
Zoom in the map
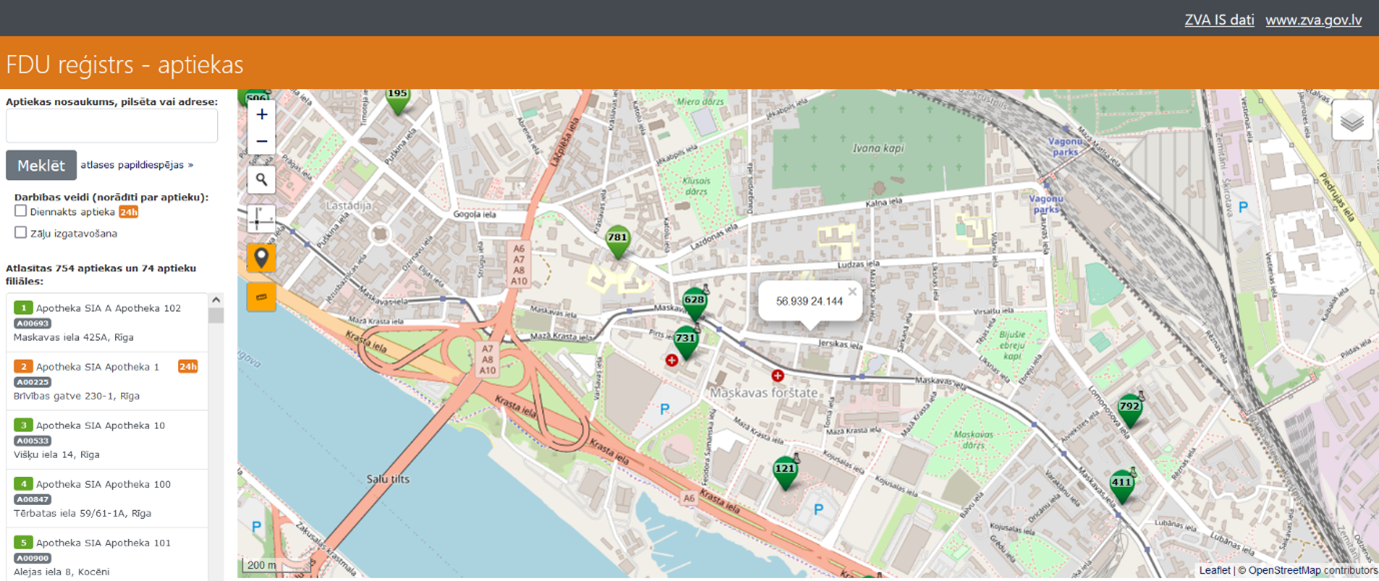(262, 114)
